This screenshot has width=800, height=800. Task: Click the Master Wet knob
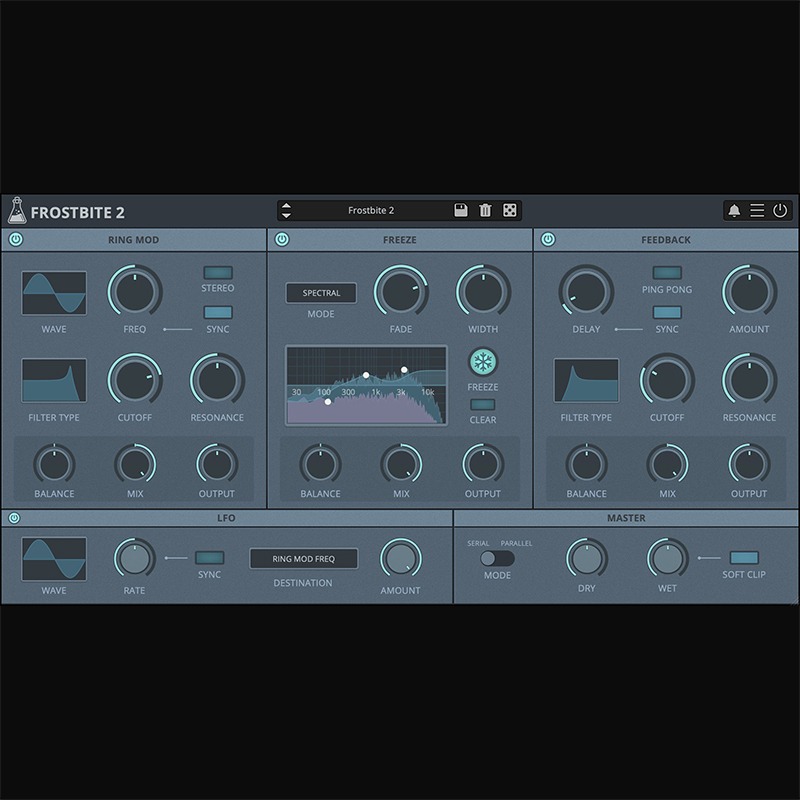tap(667, 558)
